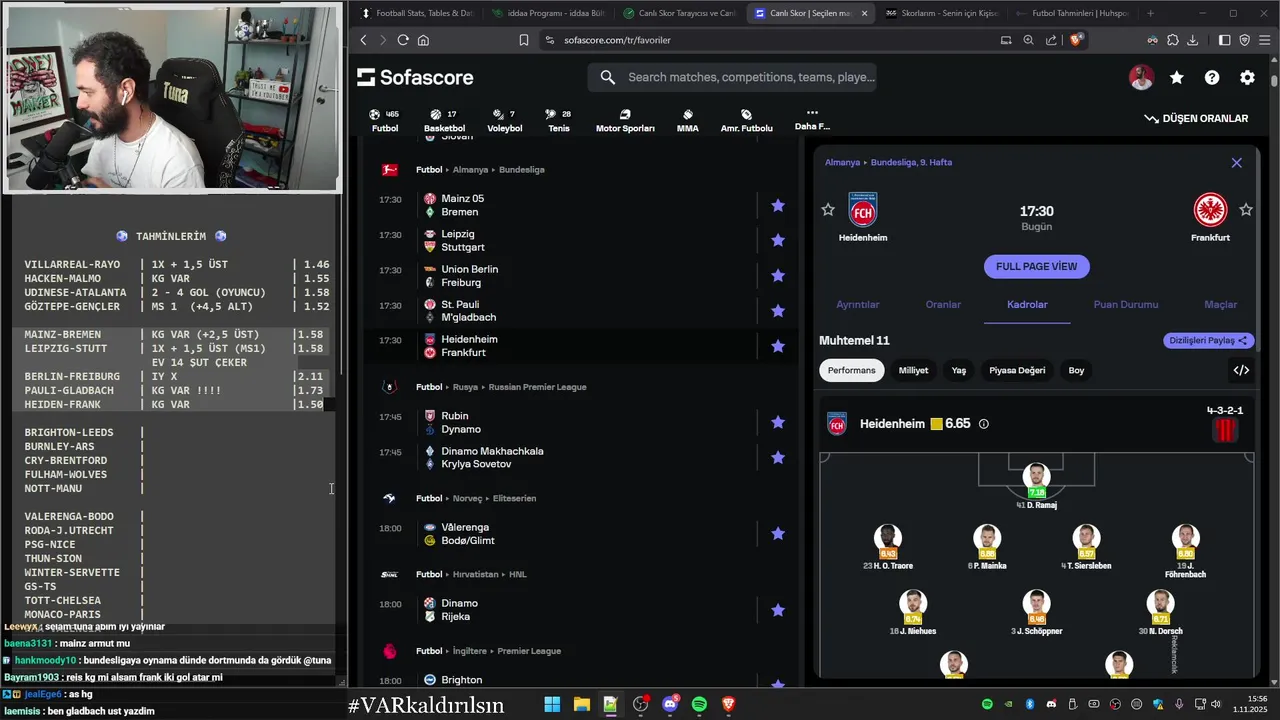Open the browser downloads icon

1192,40
